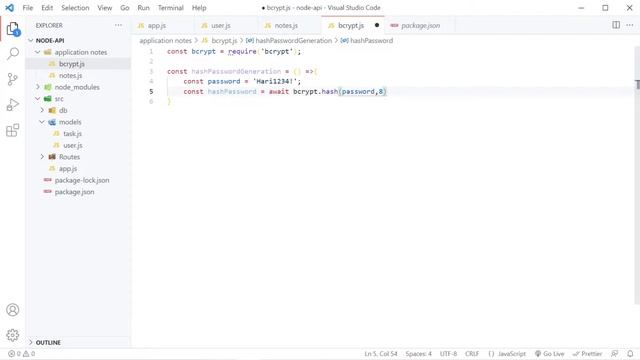The image size is (640, 360).
Task: Click line number 1 in the gutter
Action: click(x=151, y=51)
